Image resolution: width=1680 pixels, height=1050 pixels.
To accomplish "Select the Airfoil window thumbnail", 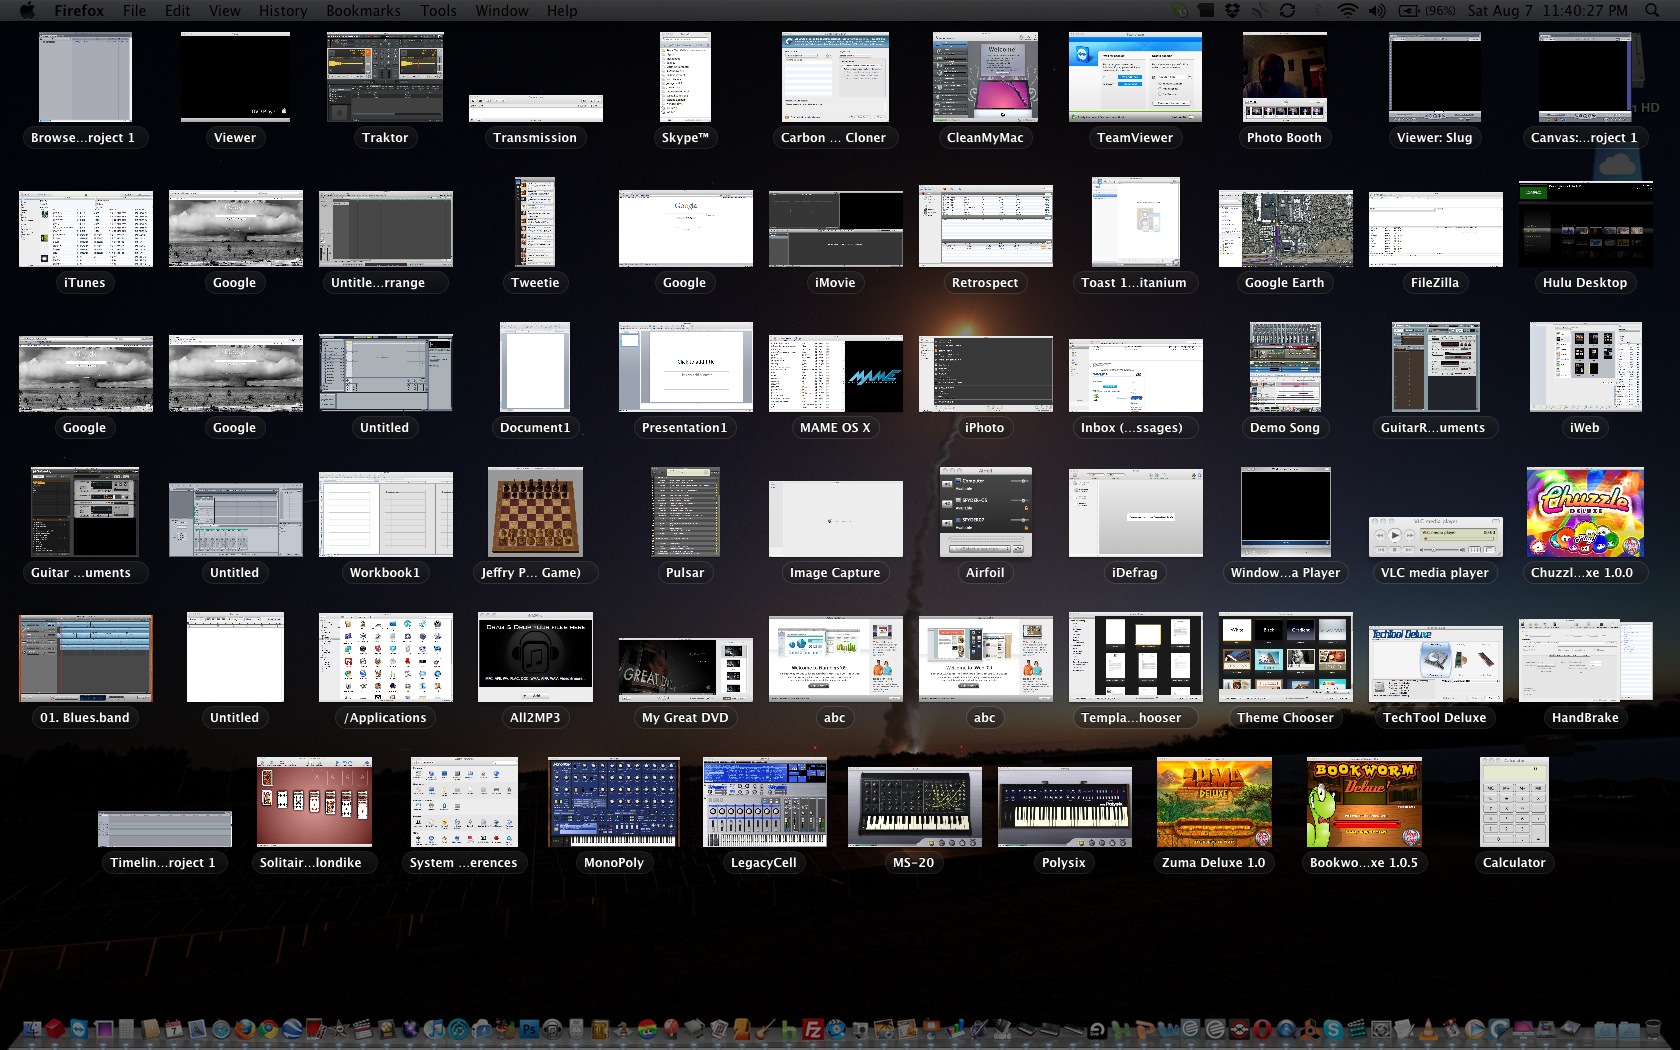I will pyautogui.click(x=985, y=512).
